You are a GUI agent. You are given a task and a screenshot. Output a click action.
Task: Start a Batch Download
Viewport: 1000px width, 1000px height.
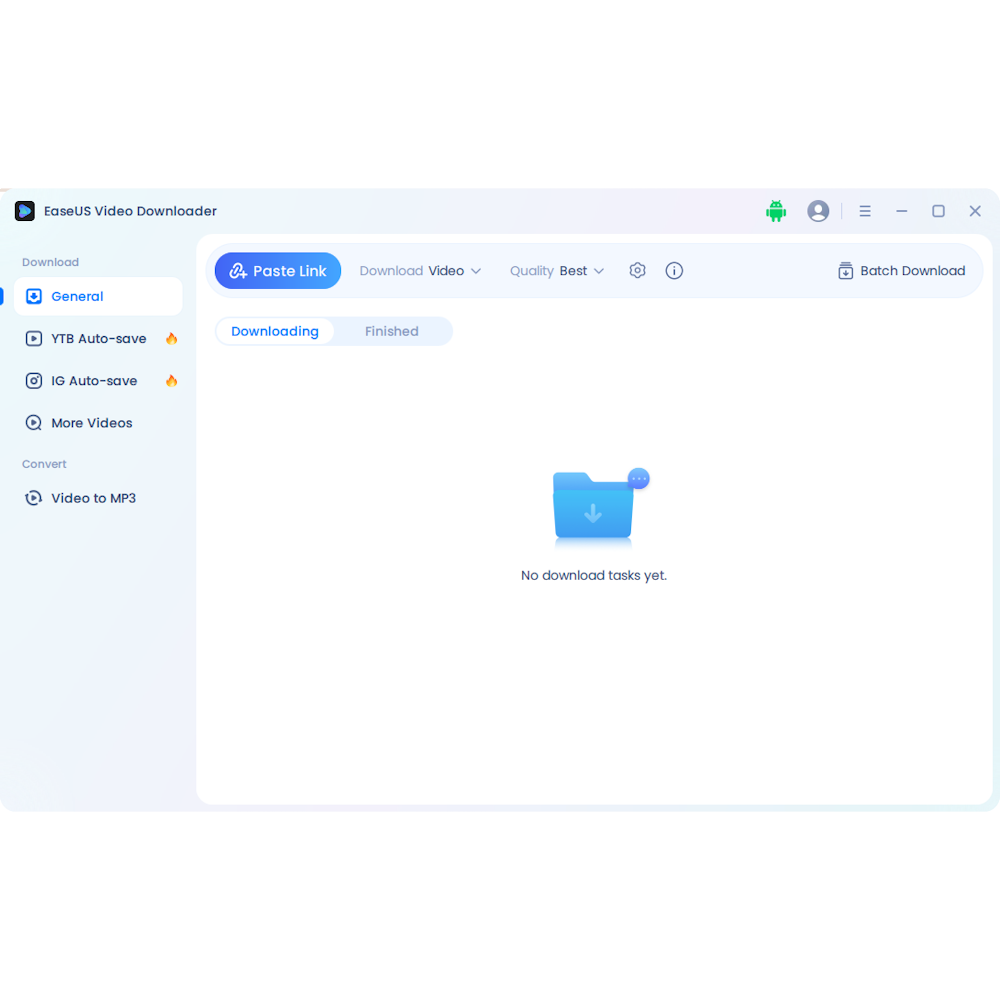[901, 270]
